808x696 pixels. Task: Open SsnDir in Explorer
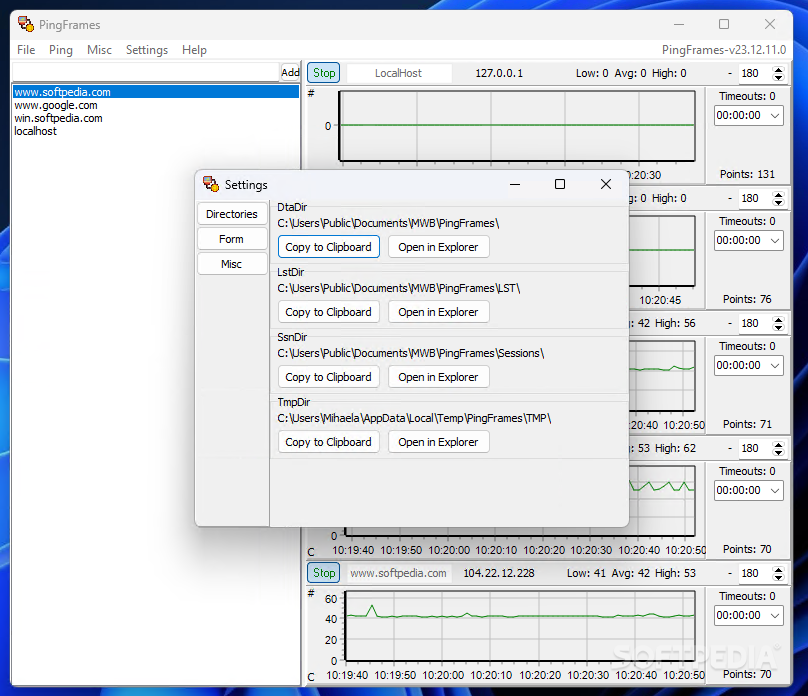(x=439, y=377)
